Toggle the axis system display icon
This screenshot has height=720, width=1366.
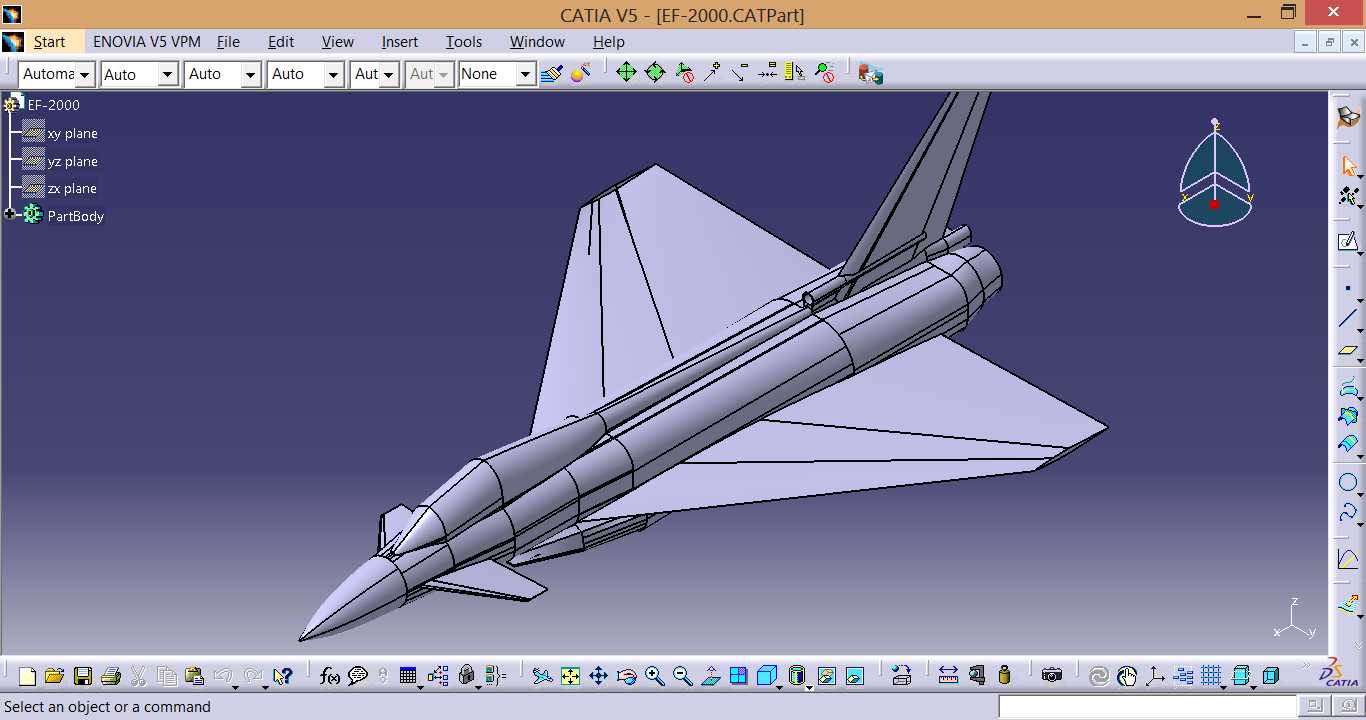(x=1155, y=676)
